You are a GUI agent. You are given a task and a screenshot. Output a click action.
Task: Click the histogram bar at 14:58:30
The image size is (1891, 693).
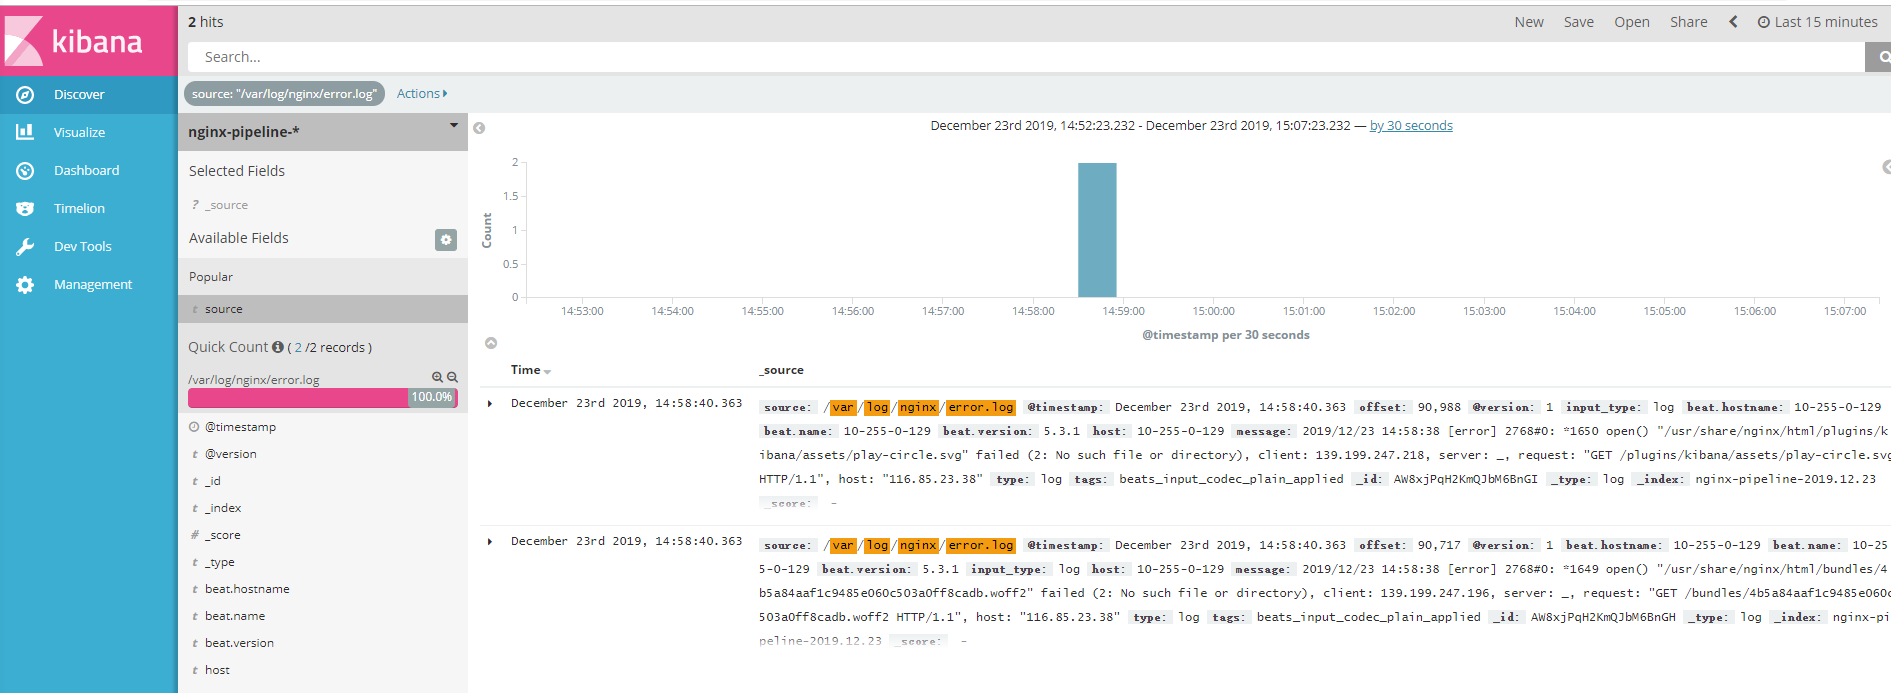[1097, 230]
